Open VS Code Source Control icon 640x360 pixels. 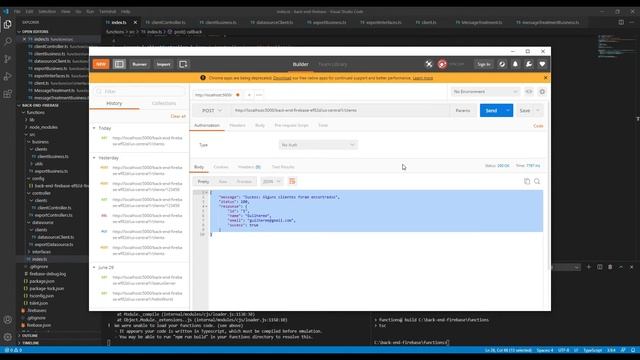point(8,59)
